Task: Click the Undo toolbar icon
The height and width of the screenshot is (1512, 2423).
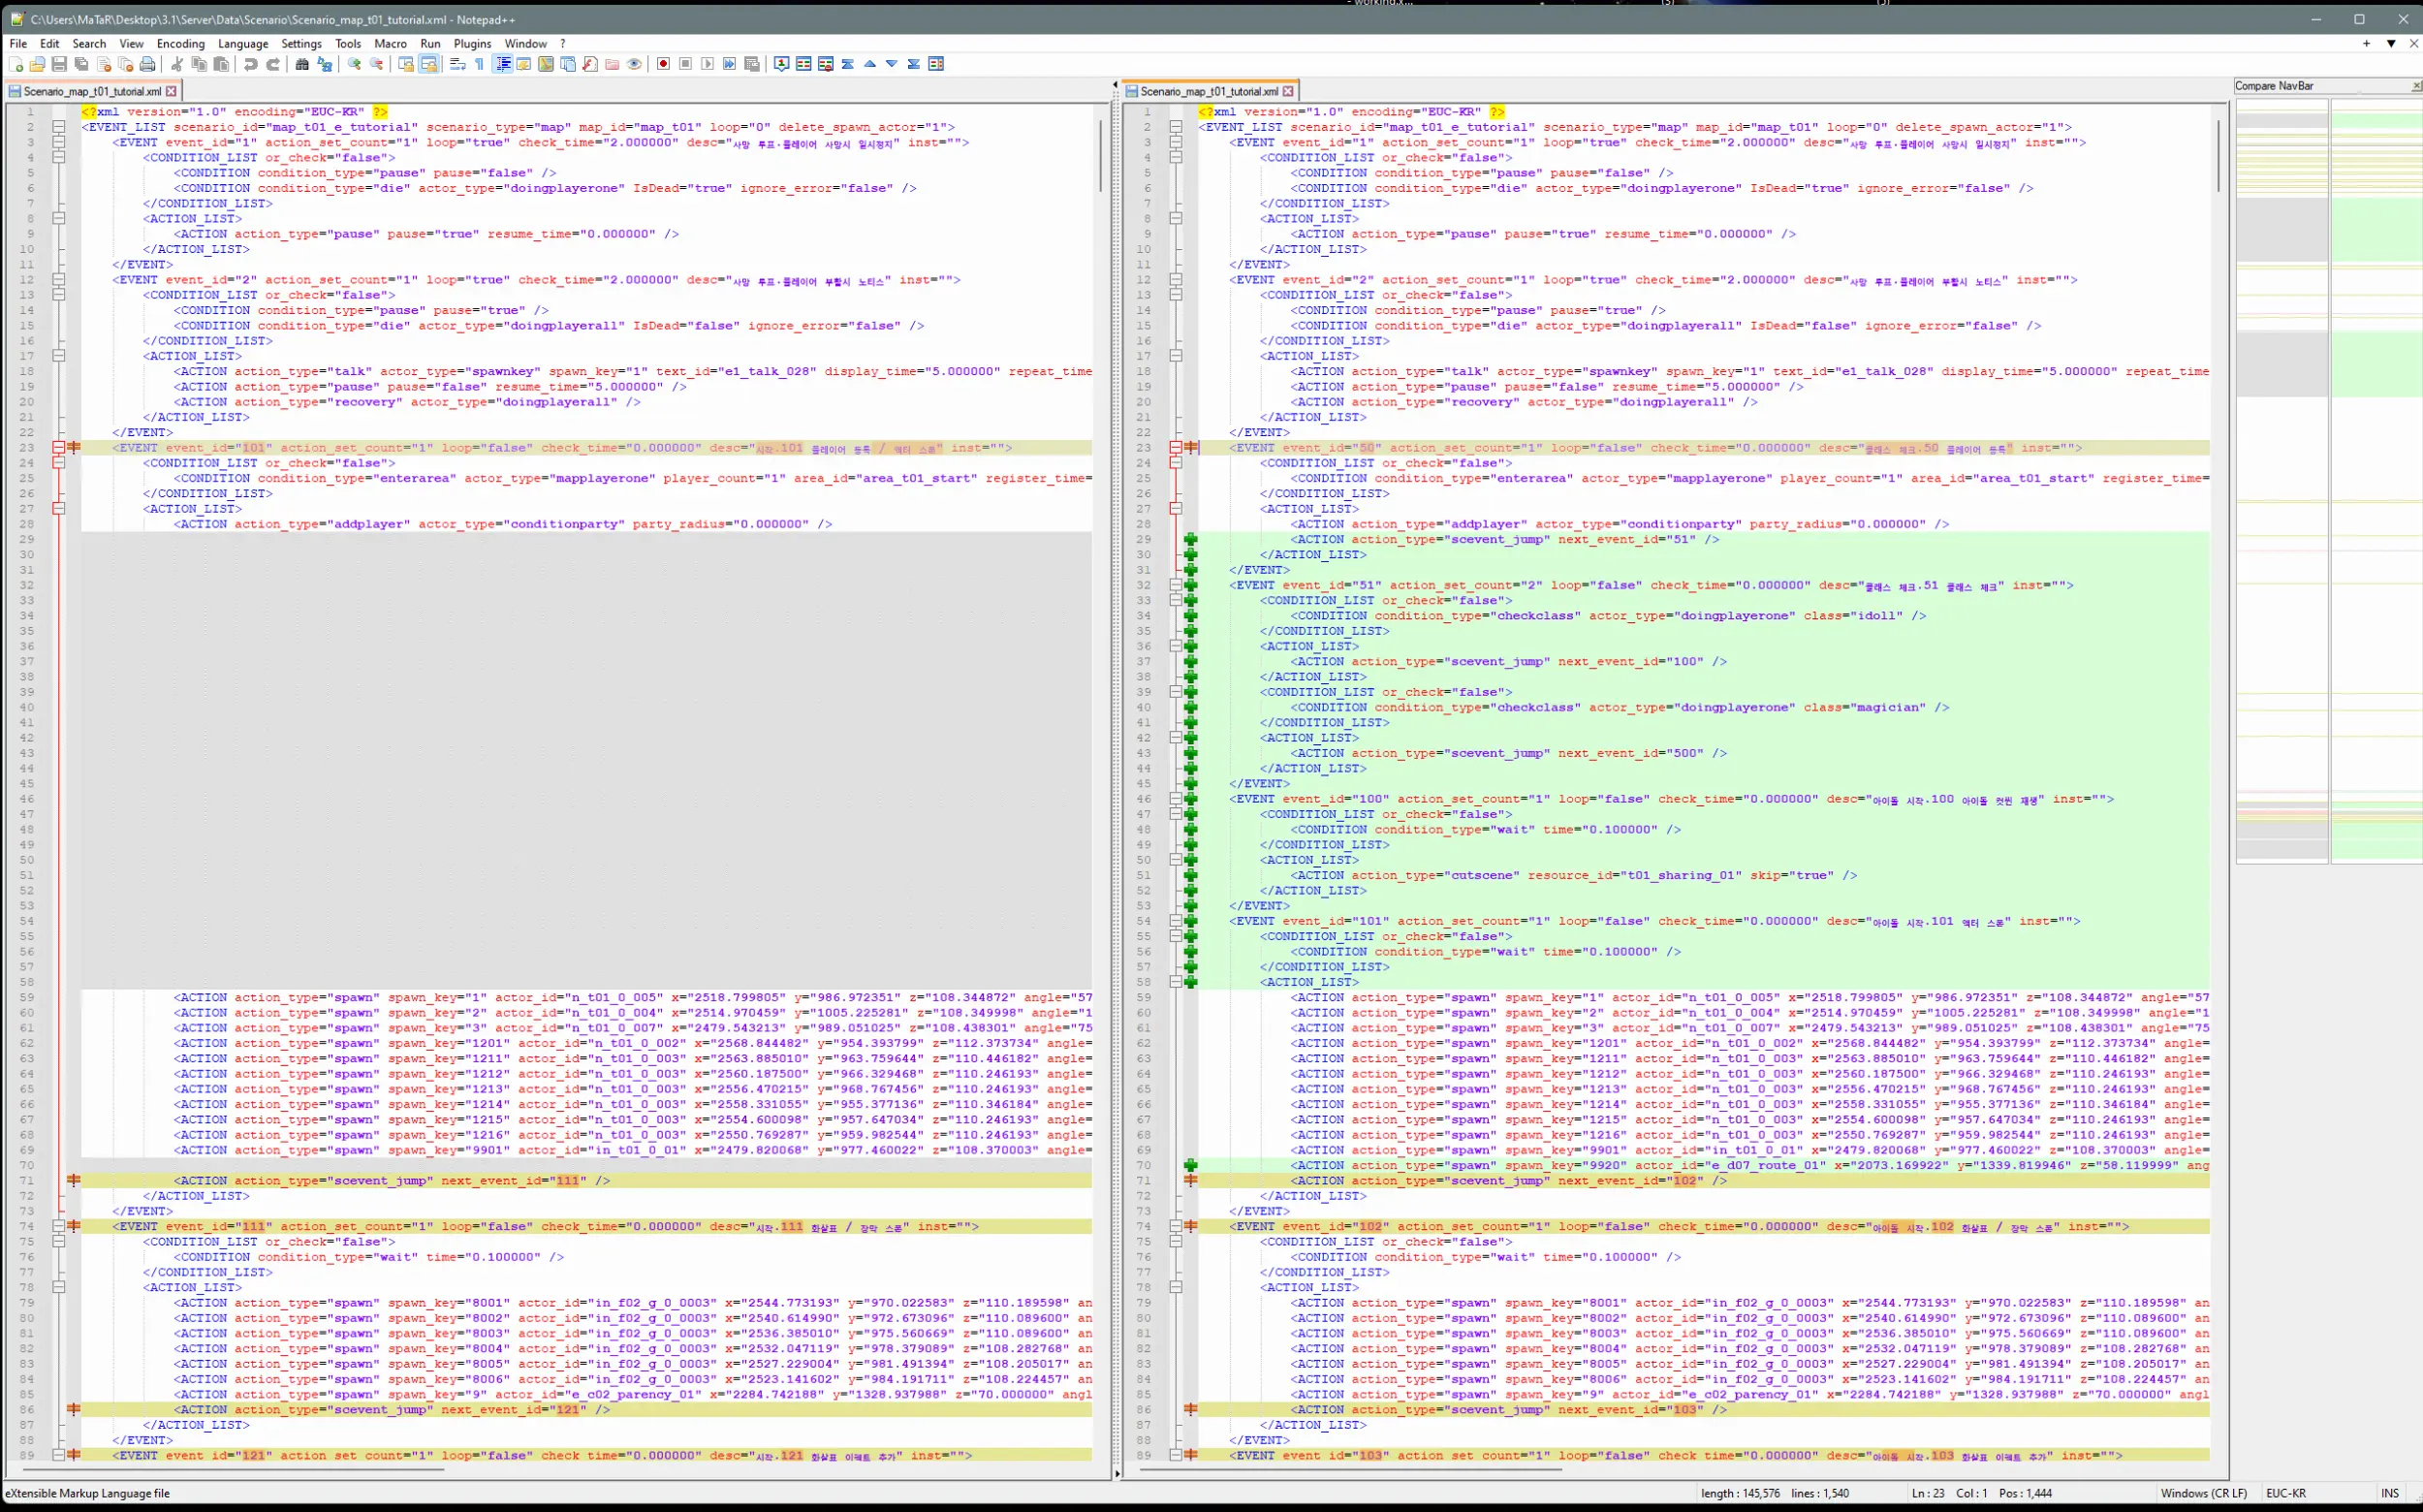Action: click(x=250, y=64)
